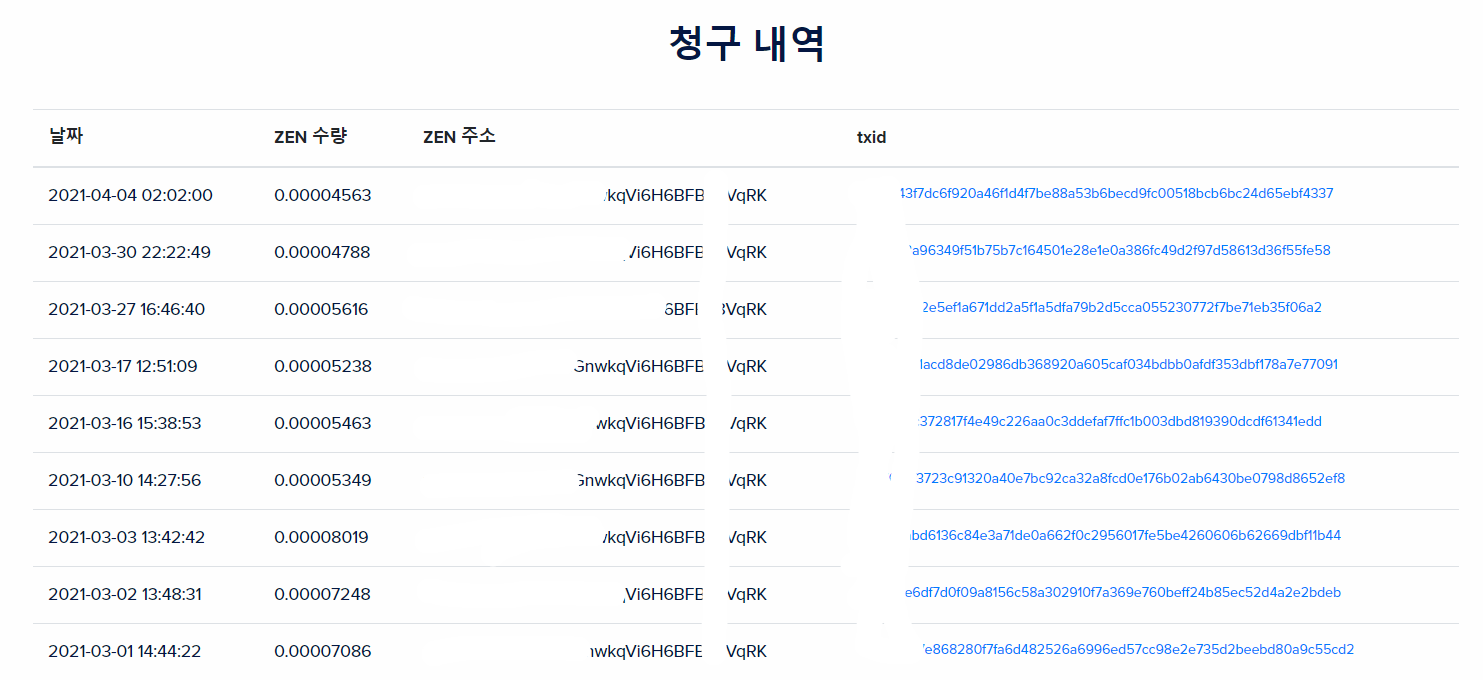
Task: Click the 날짜 column header
Action: (66, 137)
